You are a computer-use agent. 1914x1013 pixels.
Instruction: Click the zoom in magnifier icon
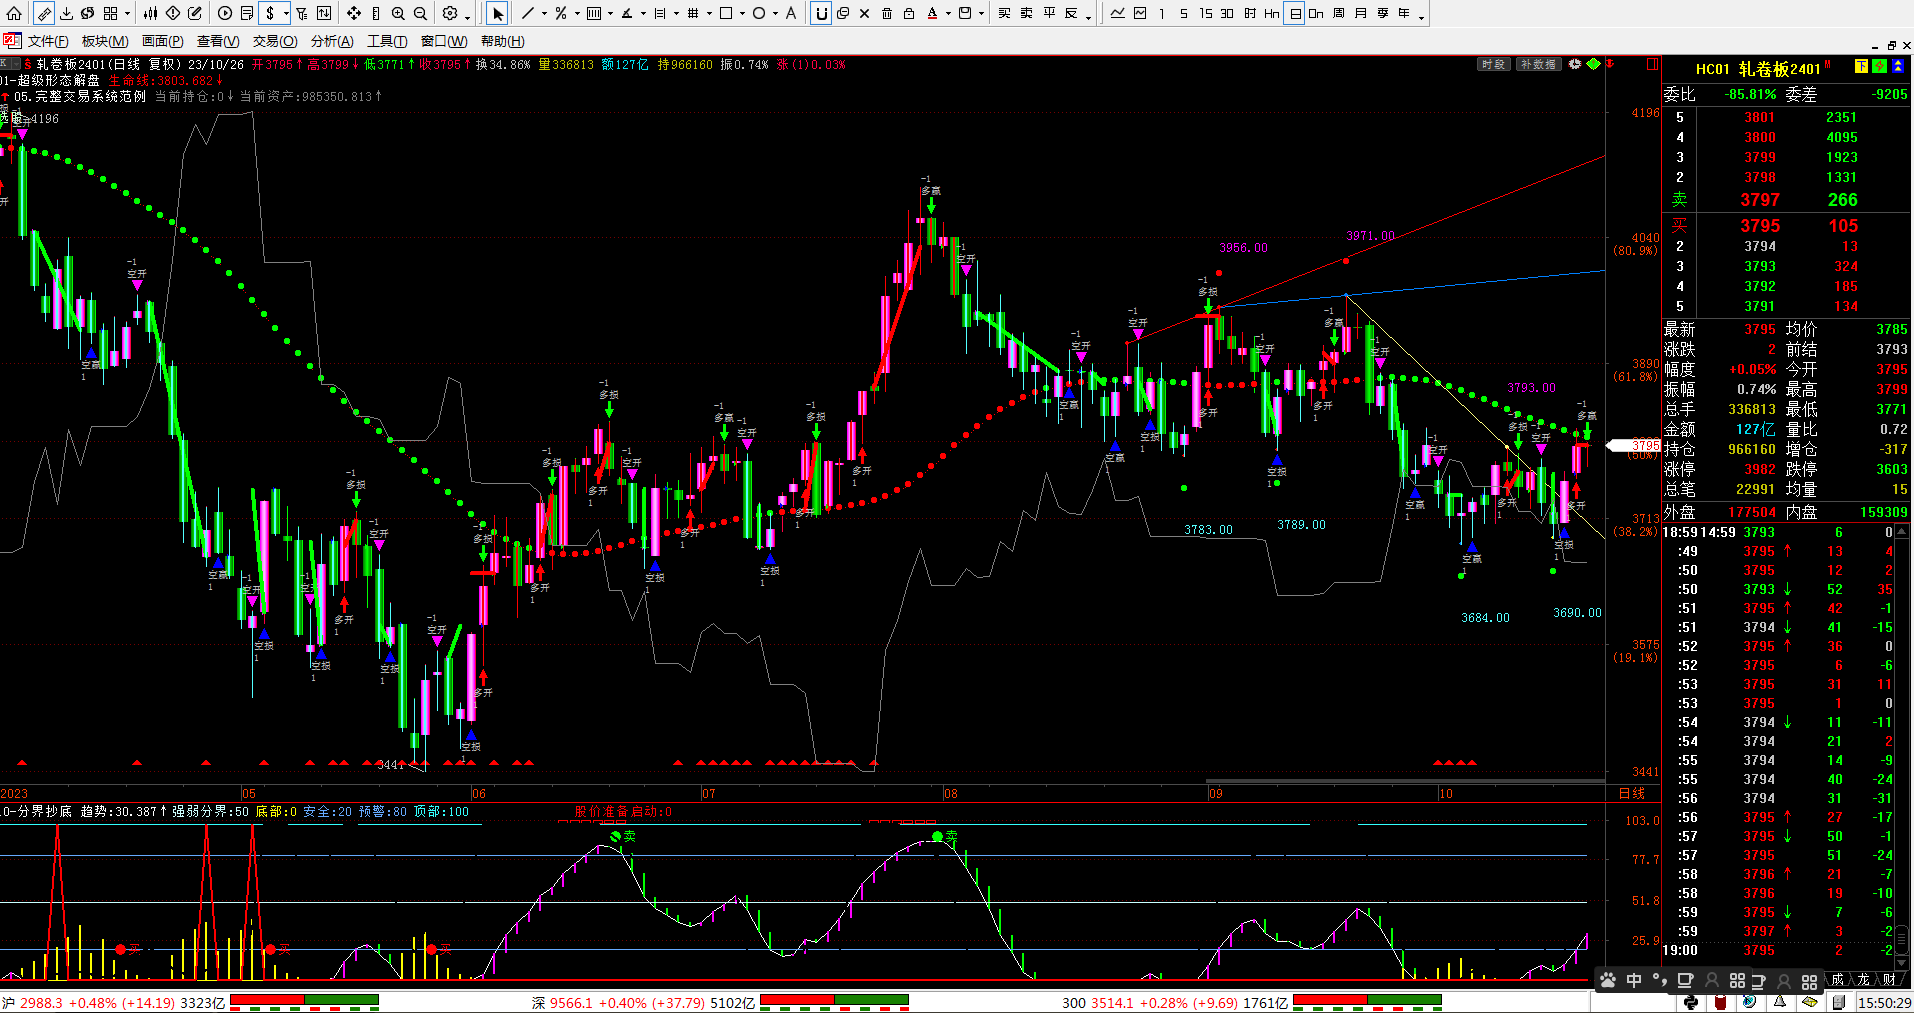[x=397, y=13]
